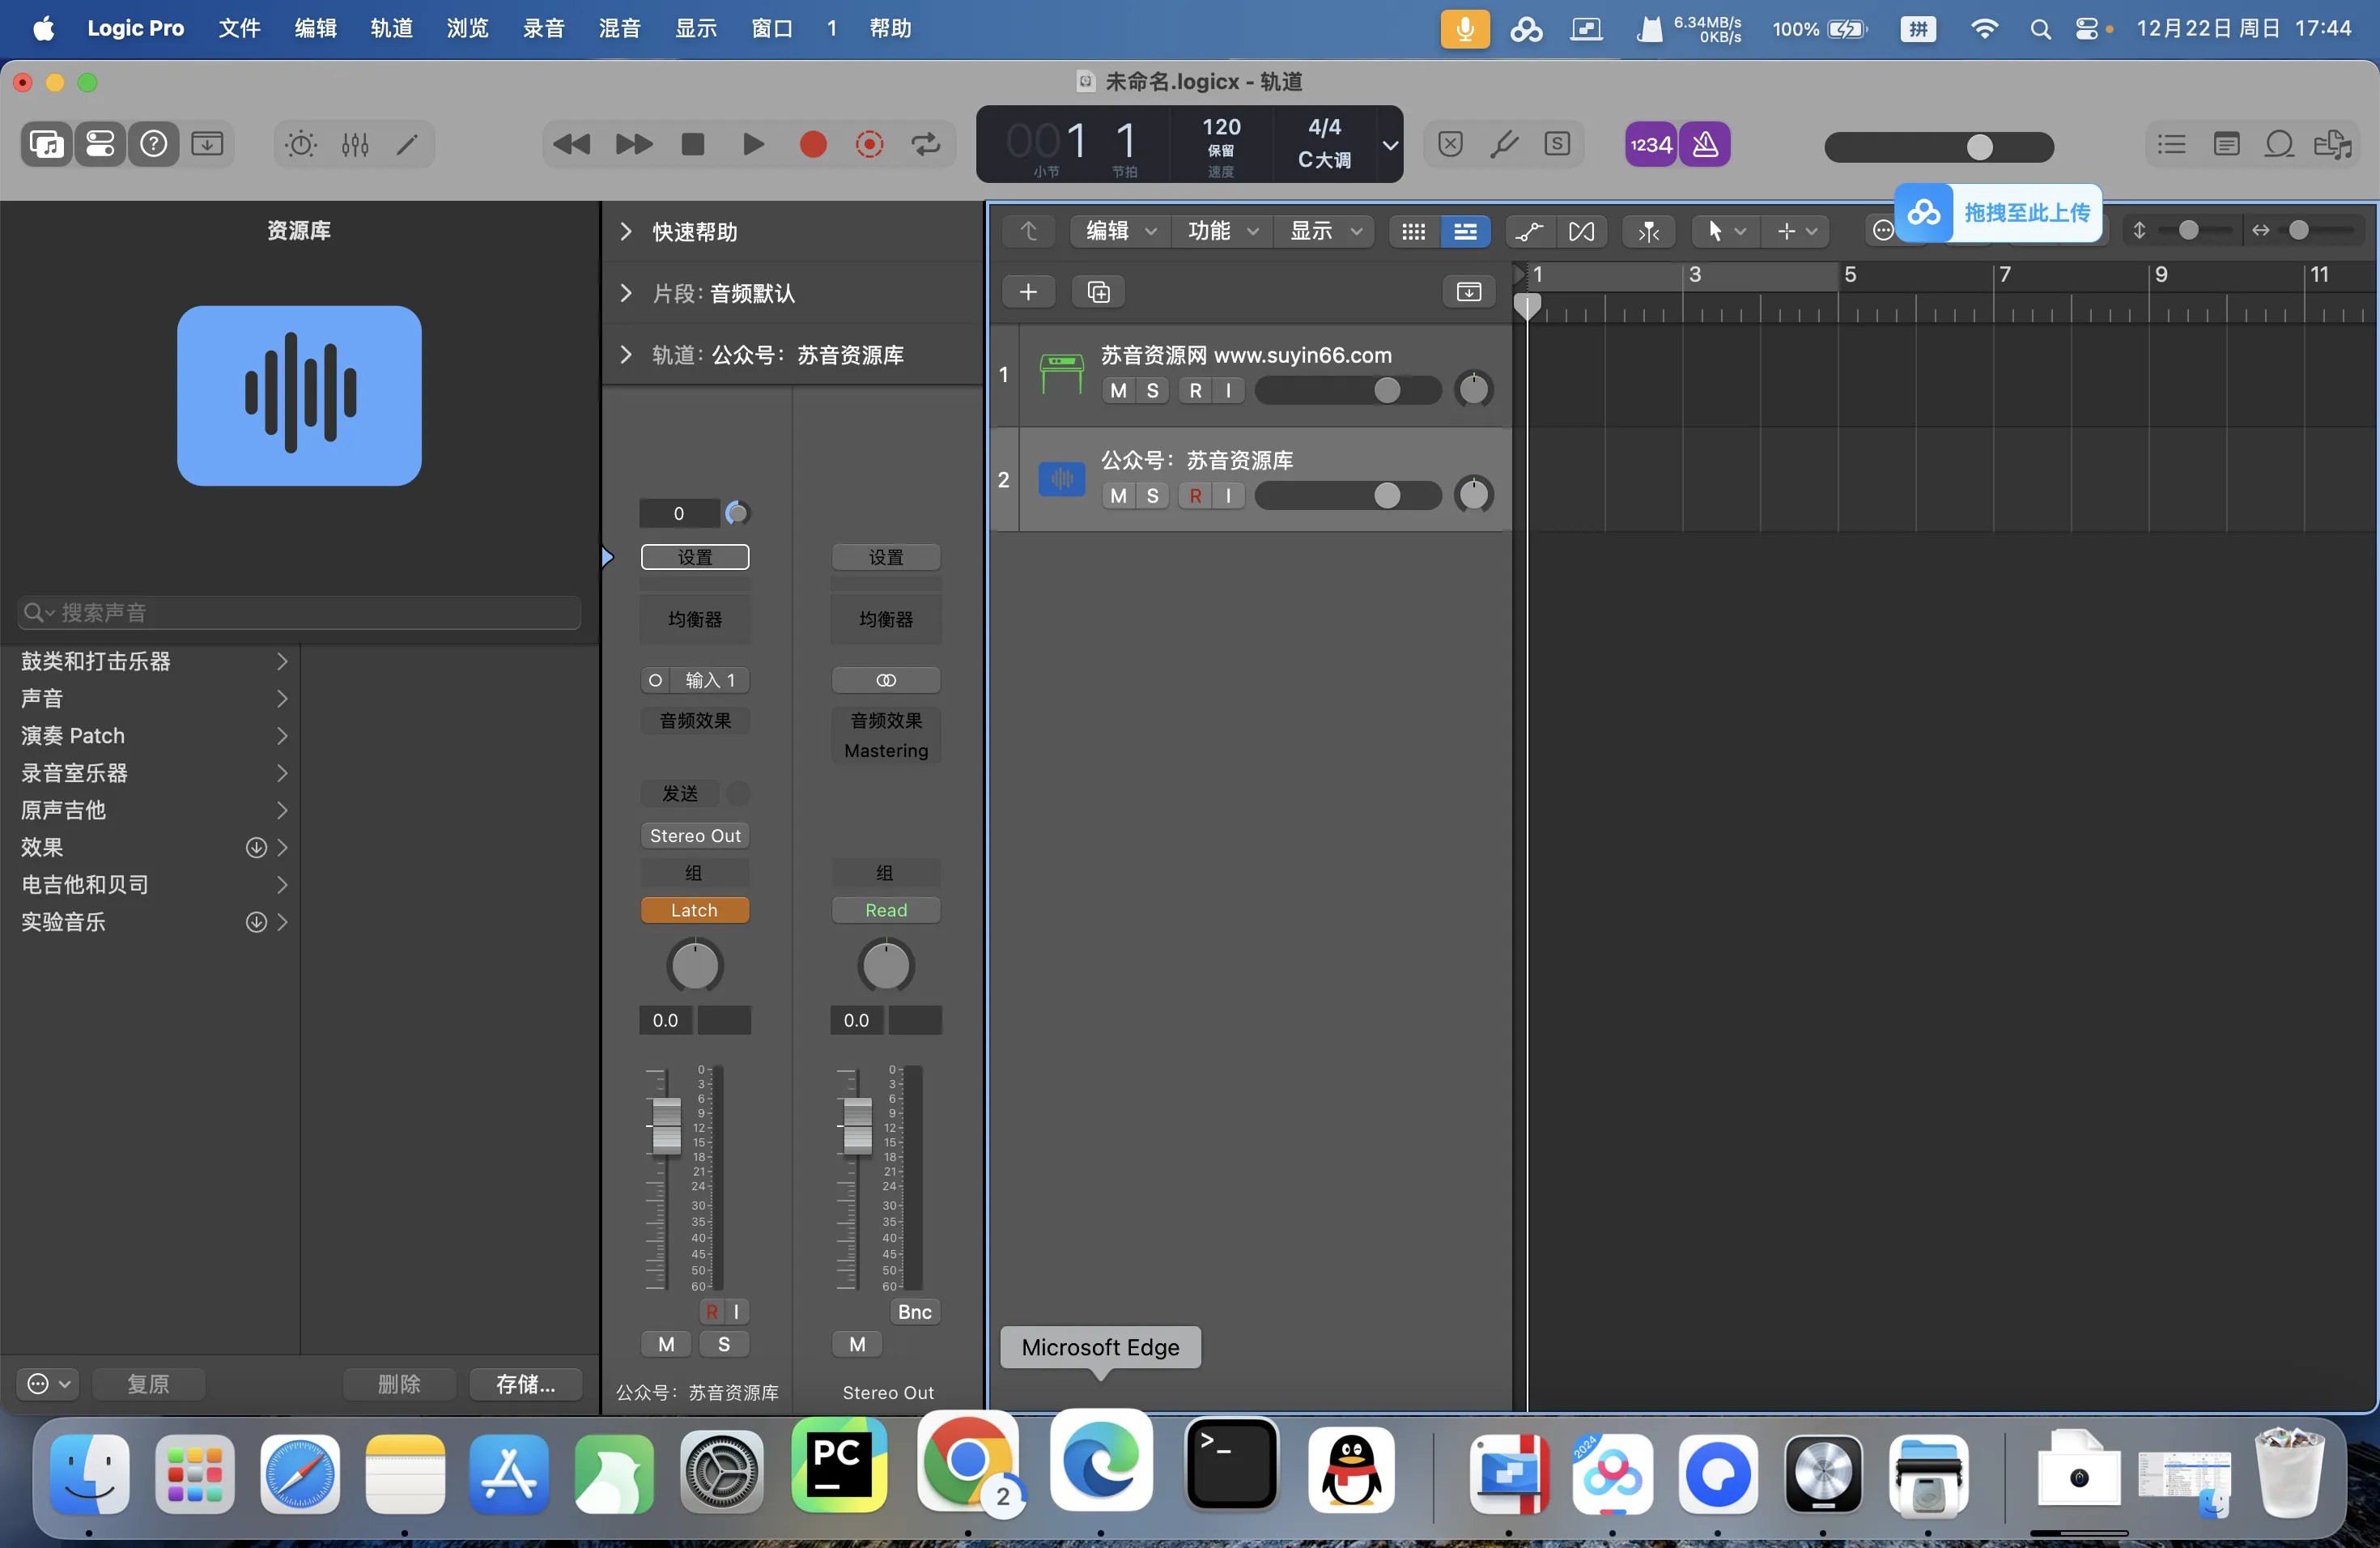Click the 复原 button below the library

148,1383
